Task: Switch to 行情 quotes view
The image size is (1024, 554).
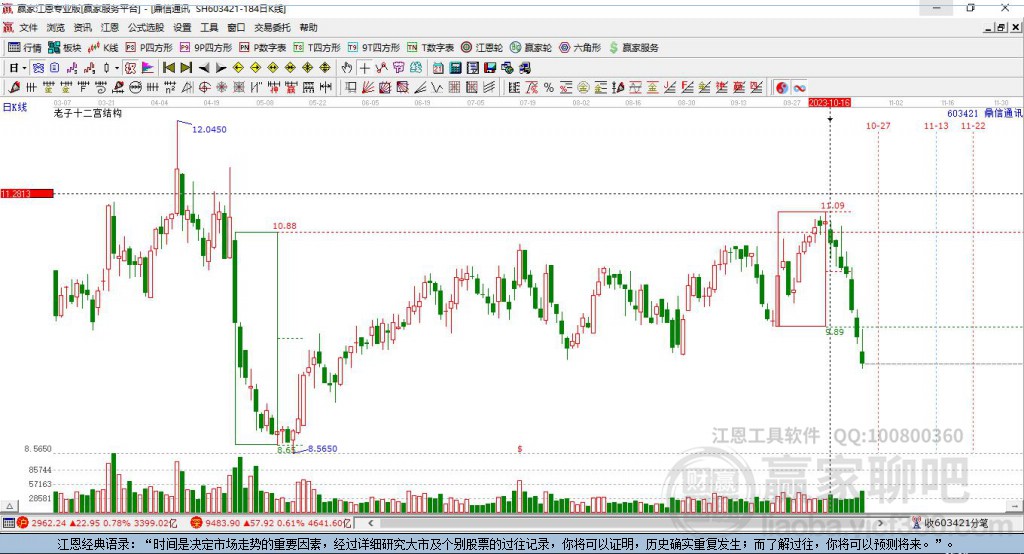Action: [25, 48]
